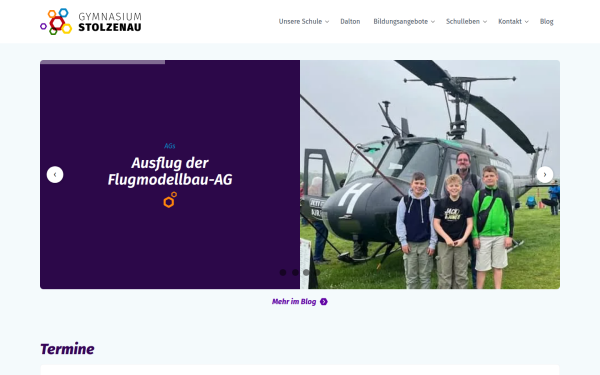This screenshot has height=375, width=600.
Task: Open the Ausflug der Flugmodellbau-AG article
Action: click(170, 171)
